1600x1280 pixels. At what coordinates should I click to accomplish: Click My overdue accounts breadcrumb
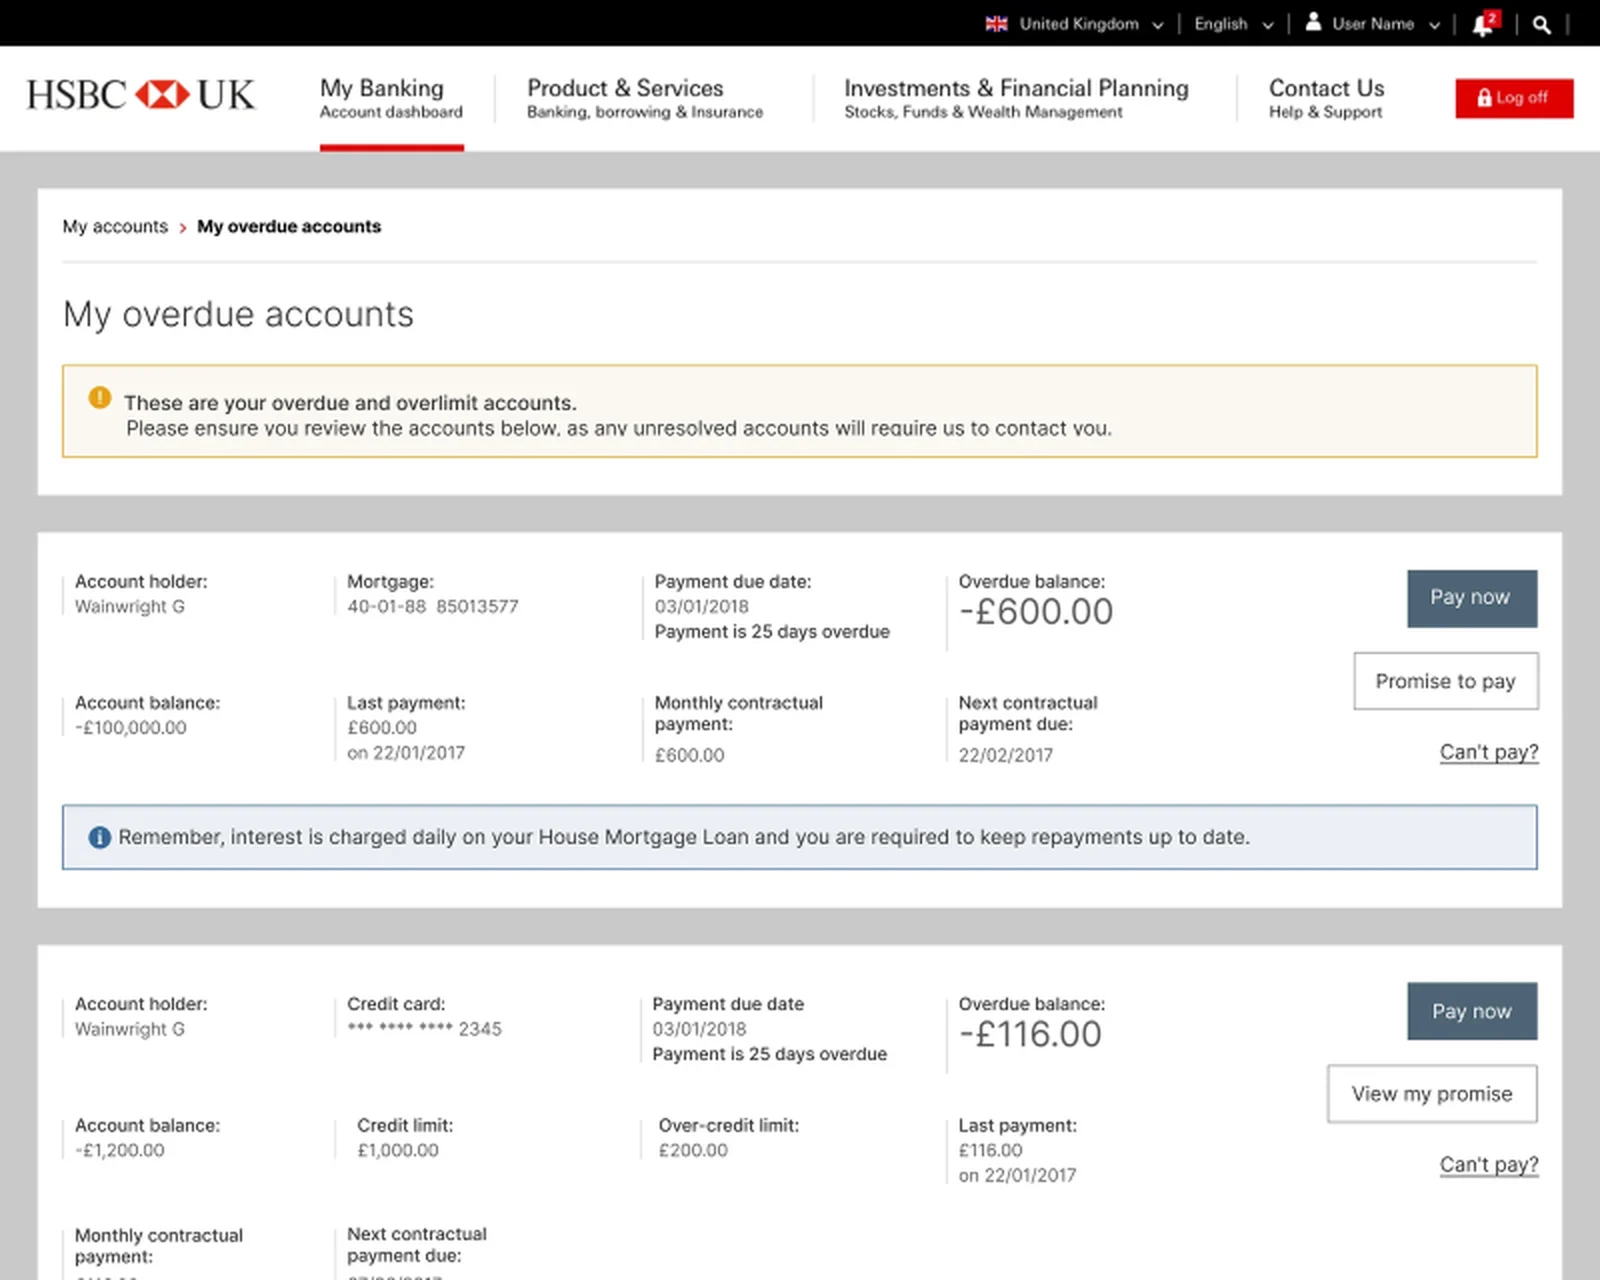(289, 227)
